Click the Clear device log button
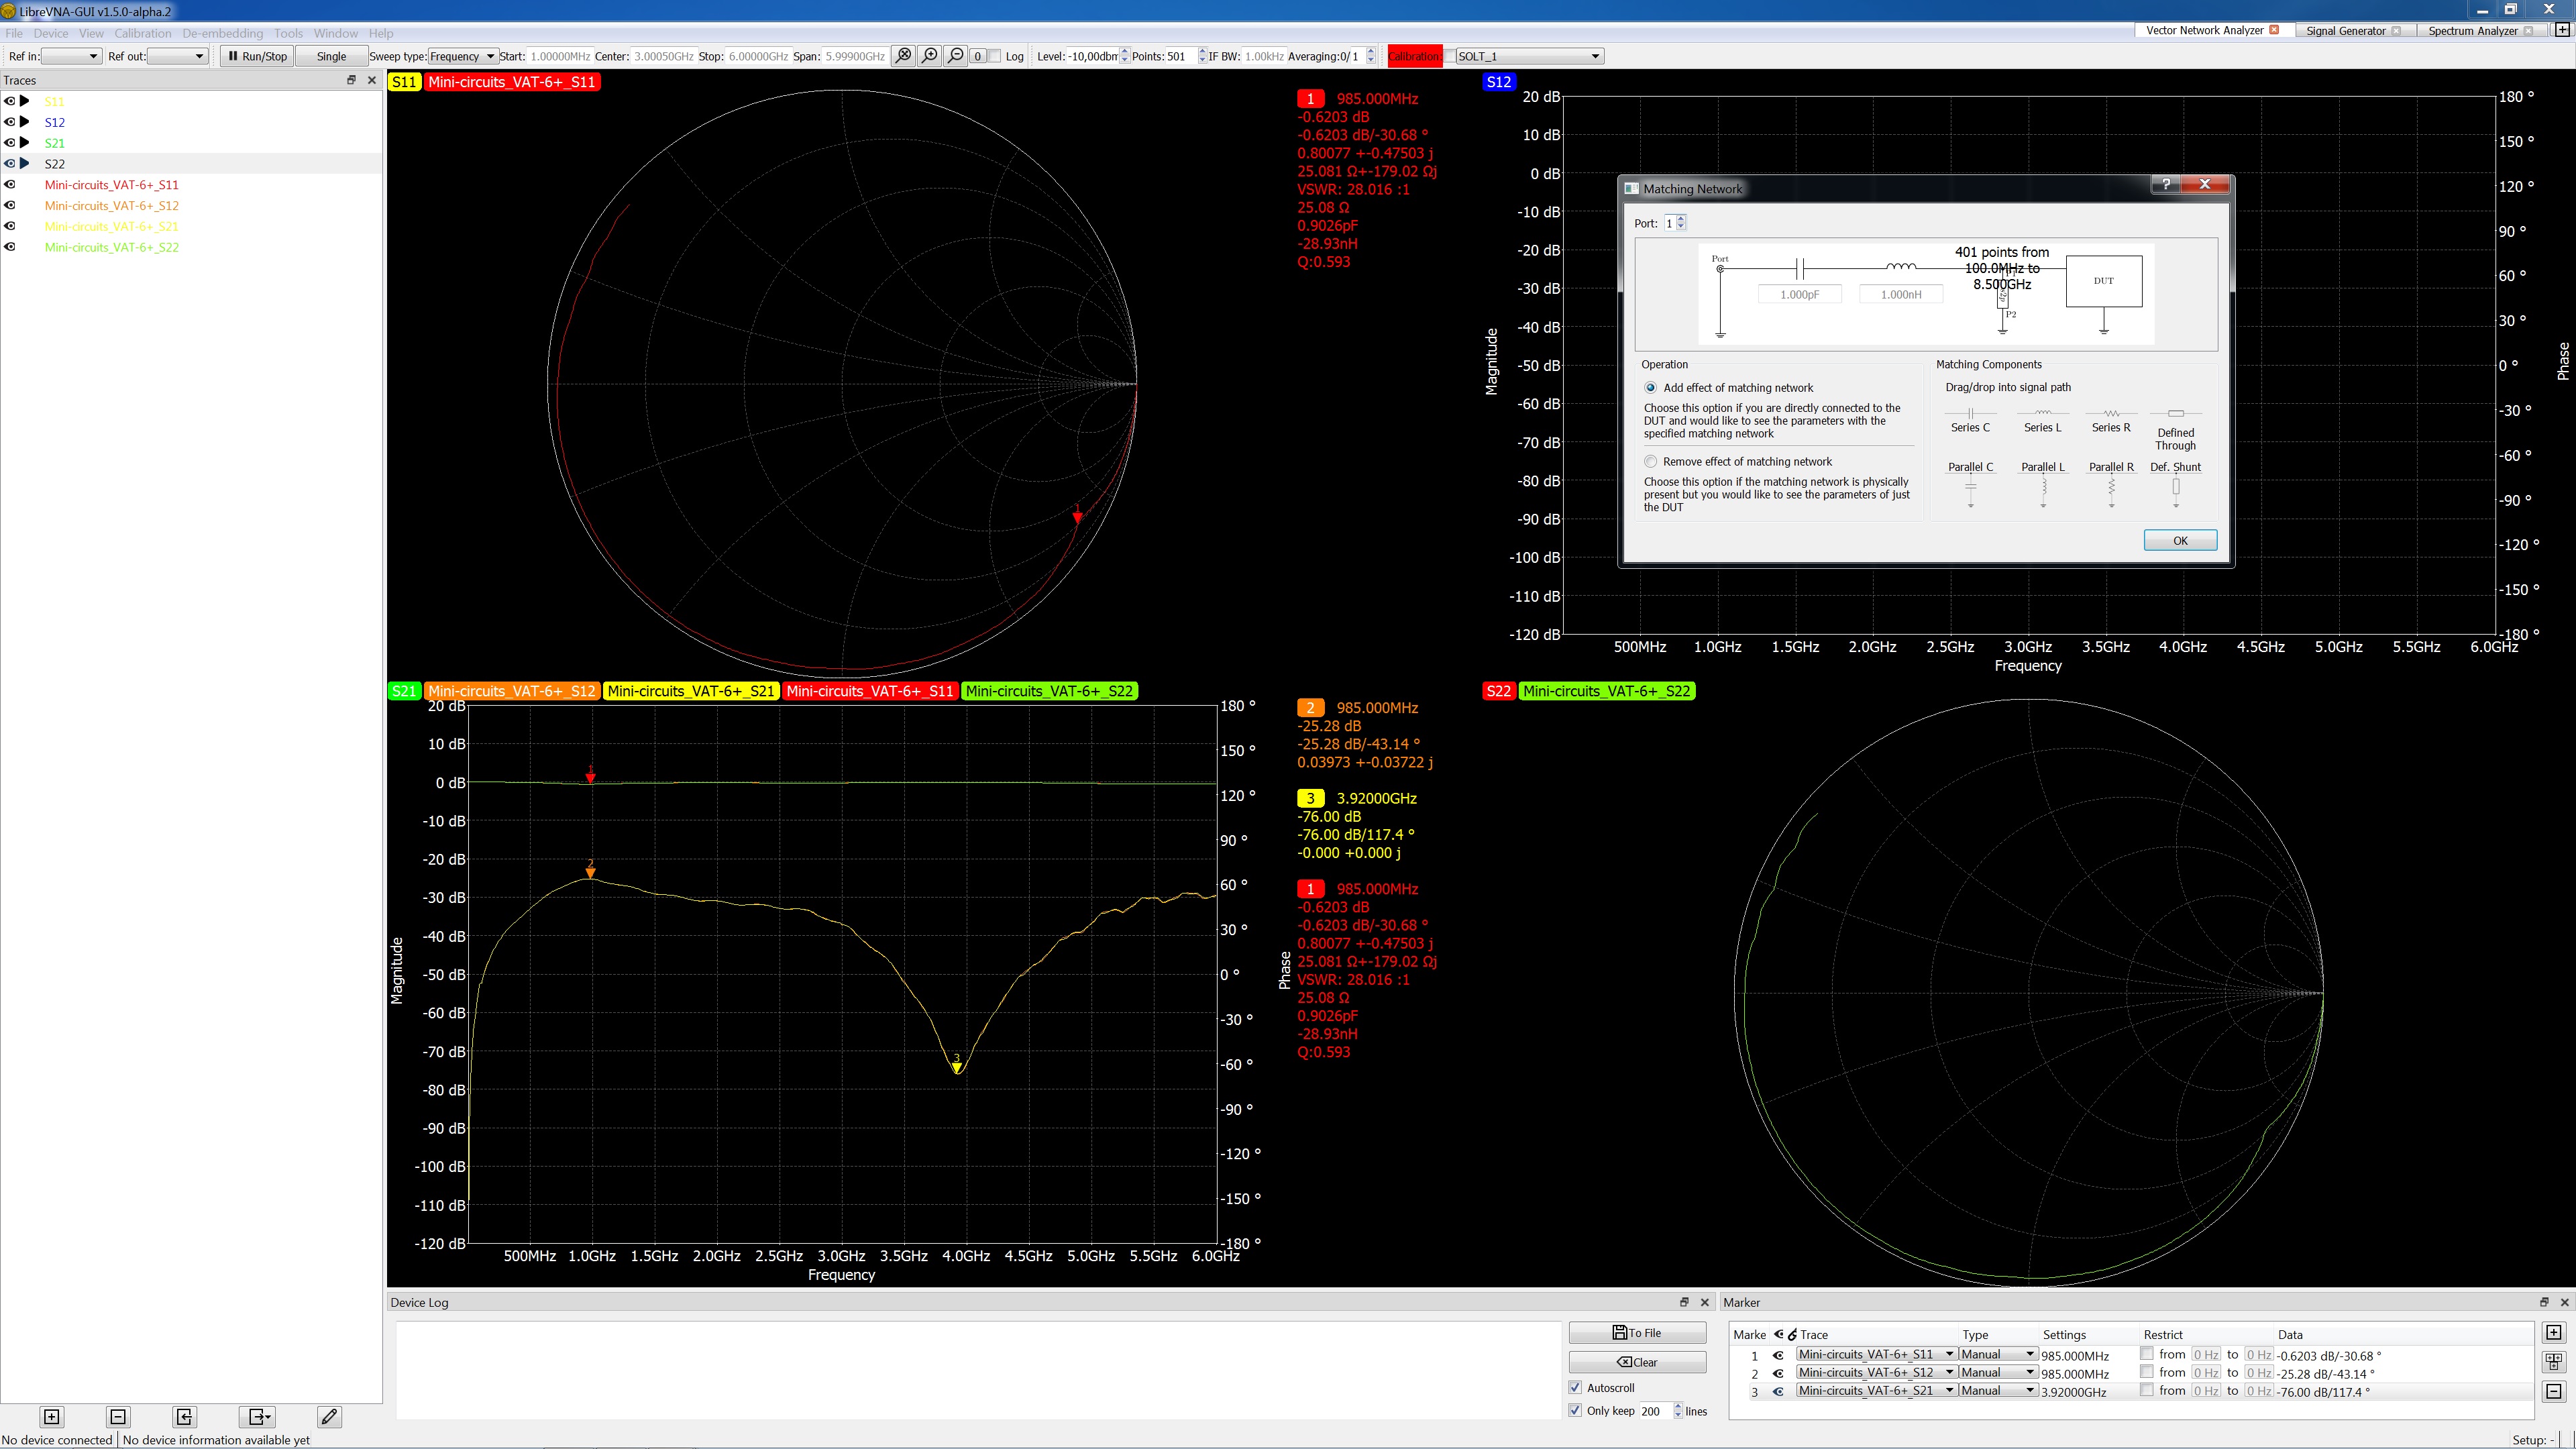The image size is (2576, 1449). click(x=1637, y=1362)
